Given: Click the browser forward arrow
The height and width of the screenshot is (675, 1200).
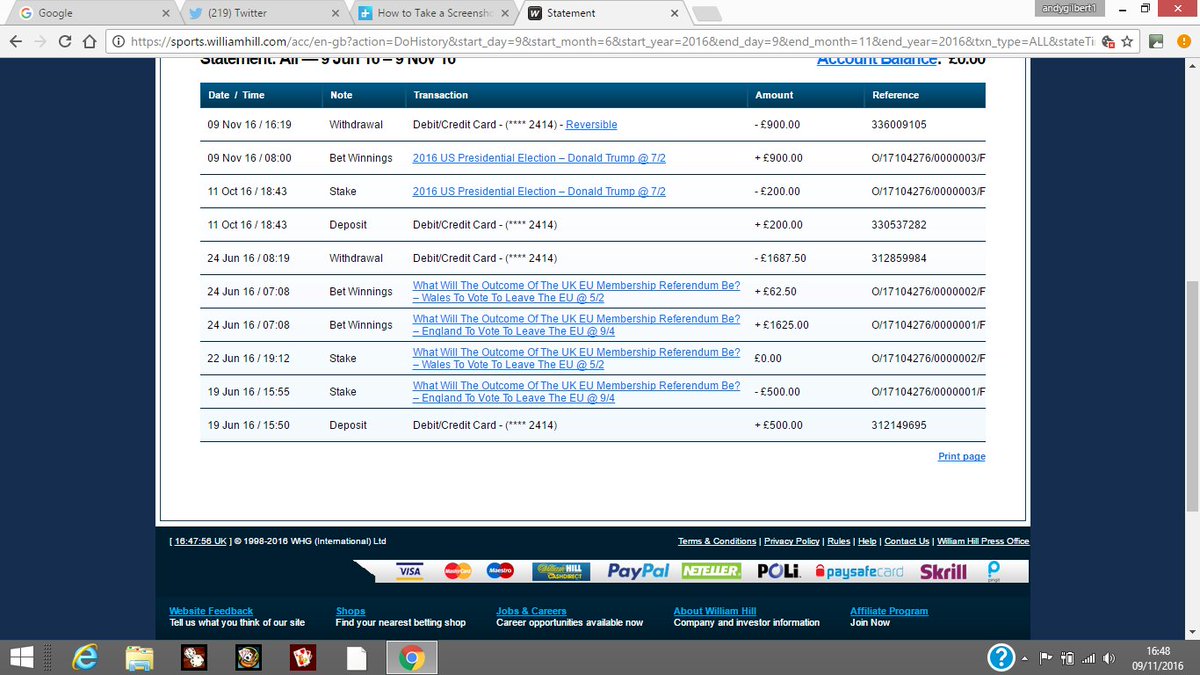Looking at the screenshot, I should coord(40,42).
